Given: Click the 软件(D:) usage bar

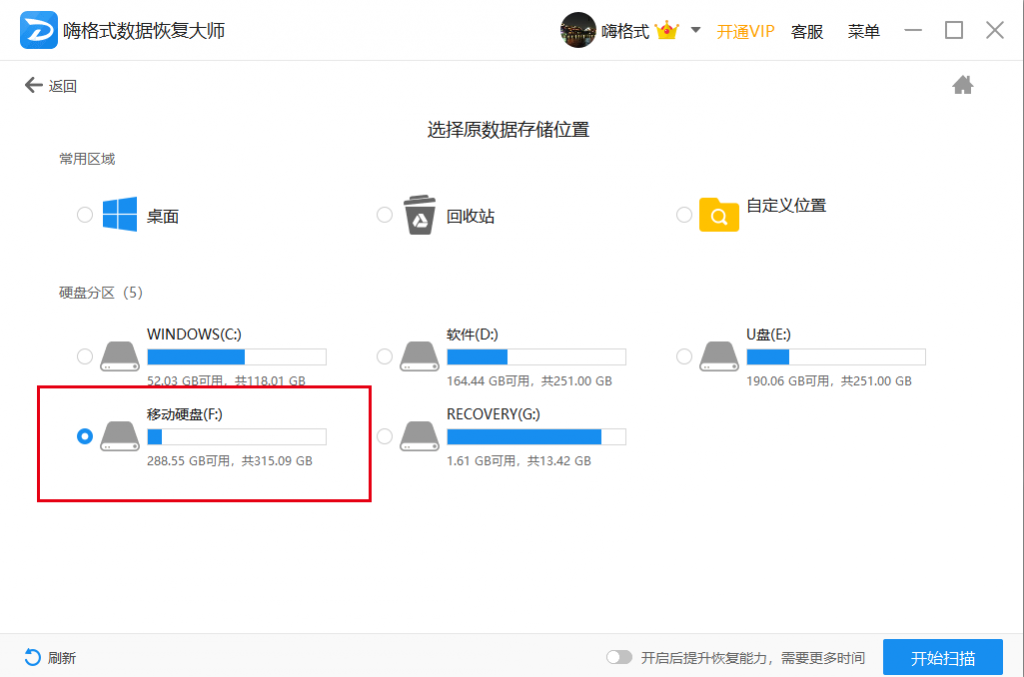Looking at the screenshot, I should click(x=536, y=356).
